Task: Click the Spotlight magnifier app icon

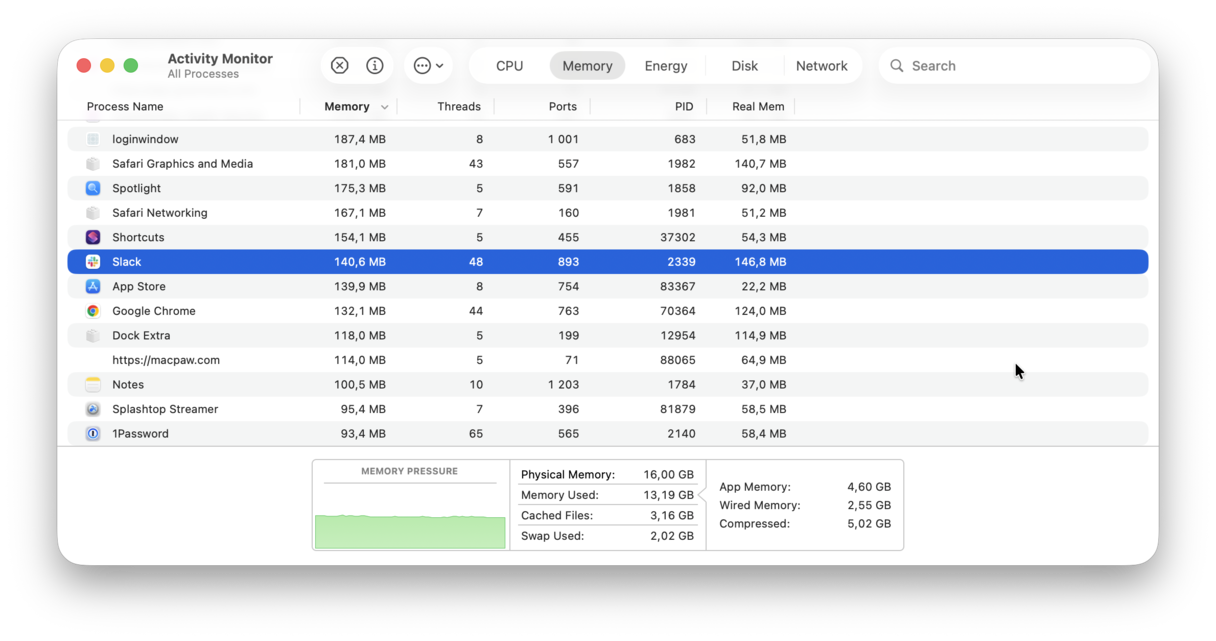Action: click(x=93, y=188)
